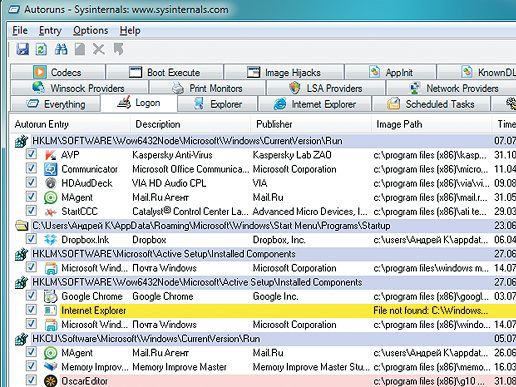Switch to the LSA Providers tab

coord(326,88)
